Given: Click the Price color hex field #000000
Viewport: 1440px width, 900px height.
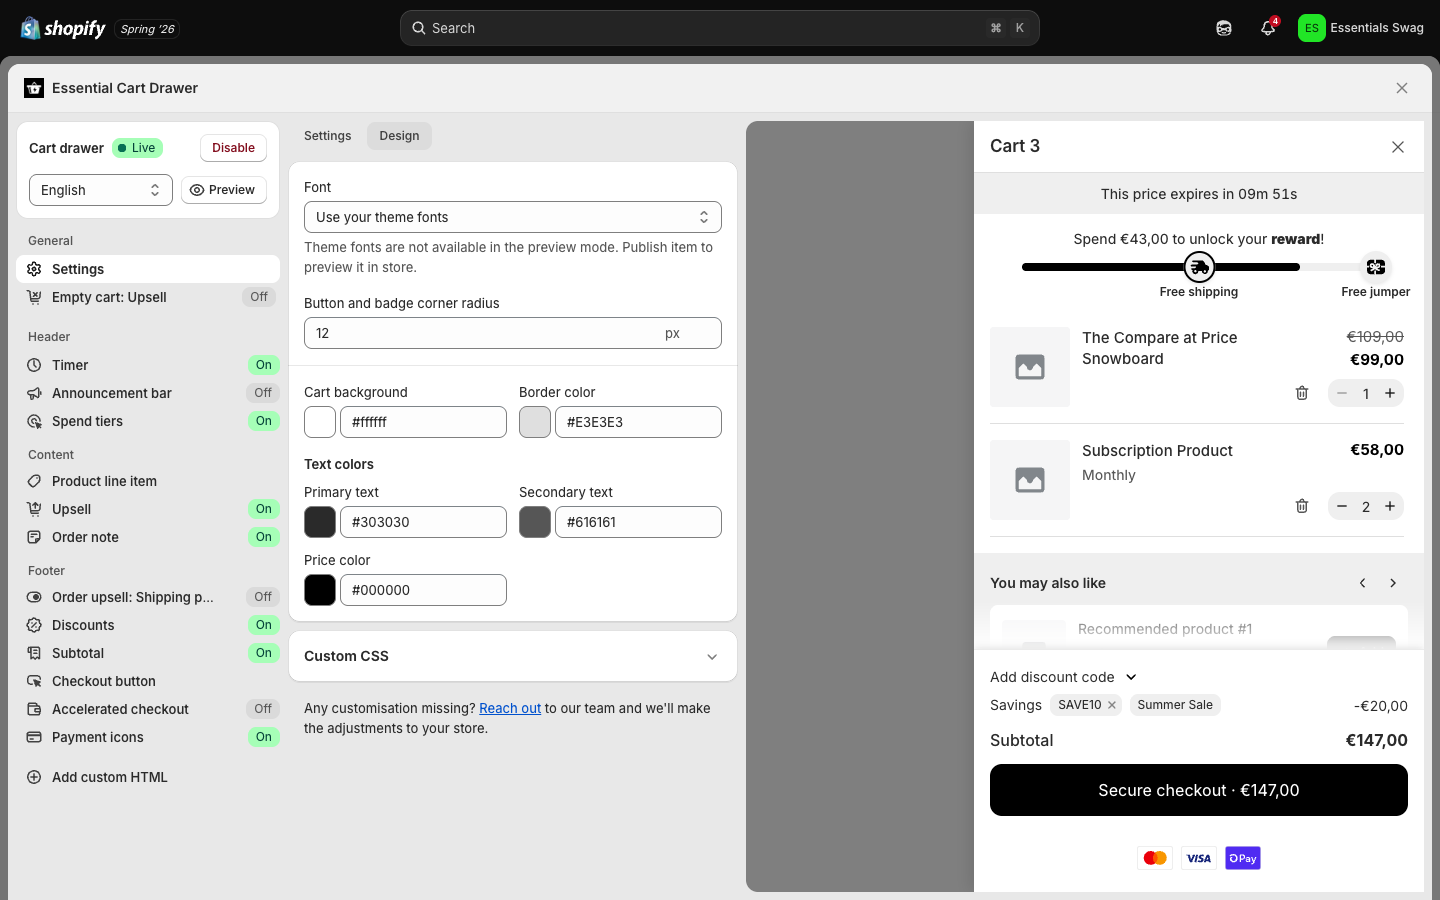Looking at the screenshot, I should click(423, 590).
